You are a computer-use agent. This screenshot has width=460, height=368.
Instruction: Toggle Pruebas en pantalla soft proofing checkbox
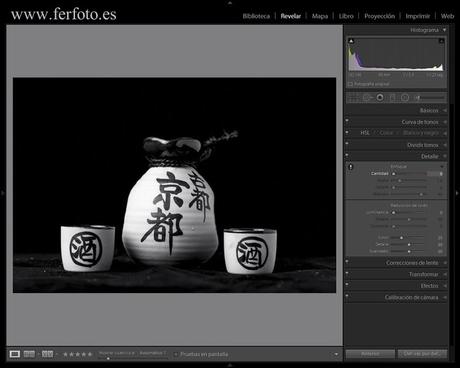tap(176, 354)
